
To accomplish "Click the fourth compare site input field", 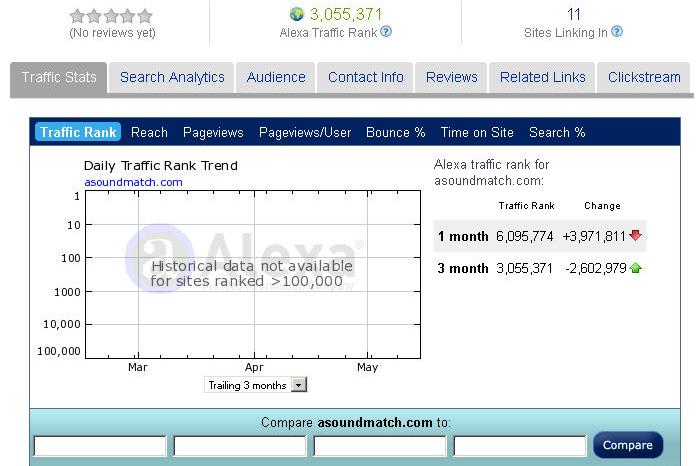I will pyautogui.click(x=519, y=446).
